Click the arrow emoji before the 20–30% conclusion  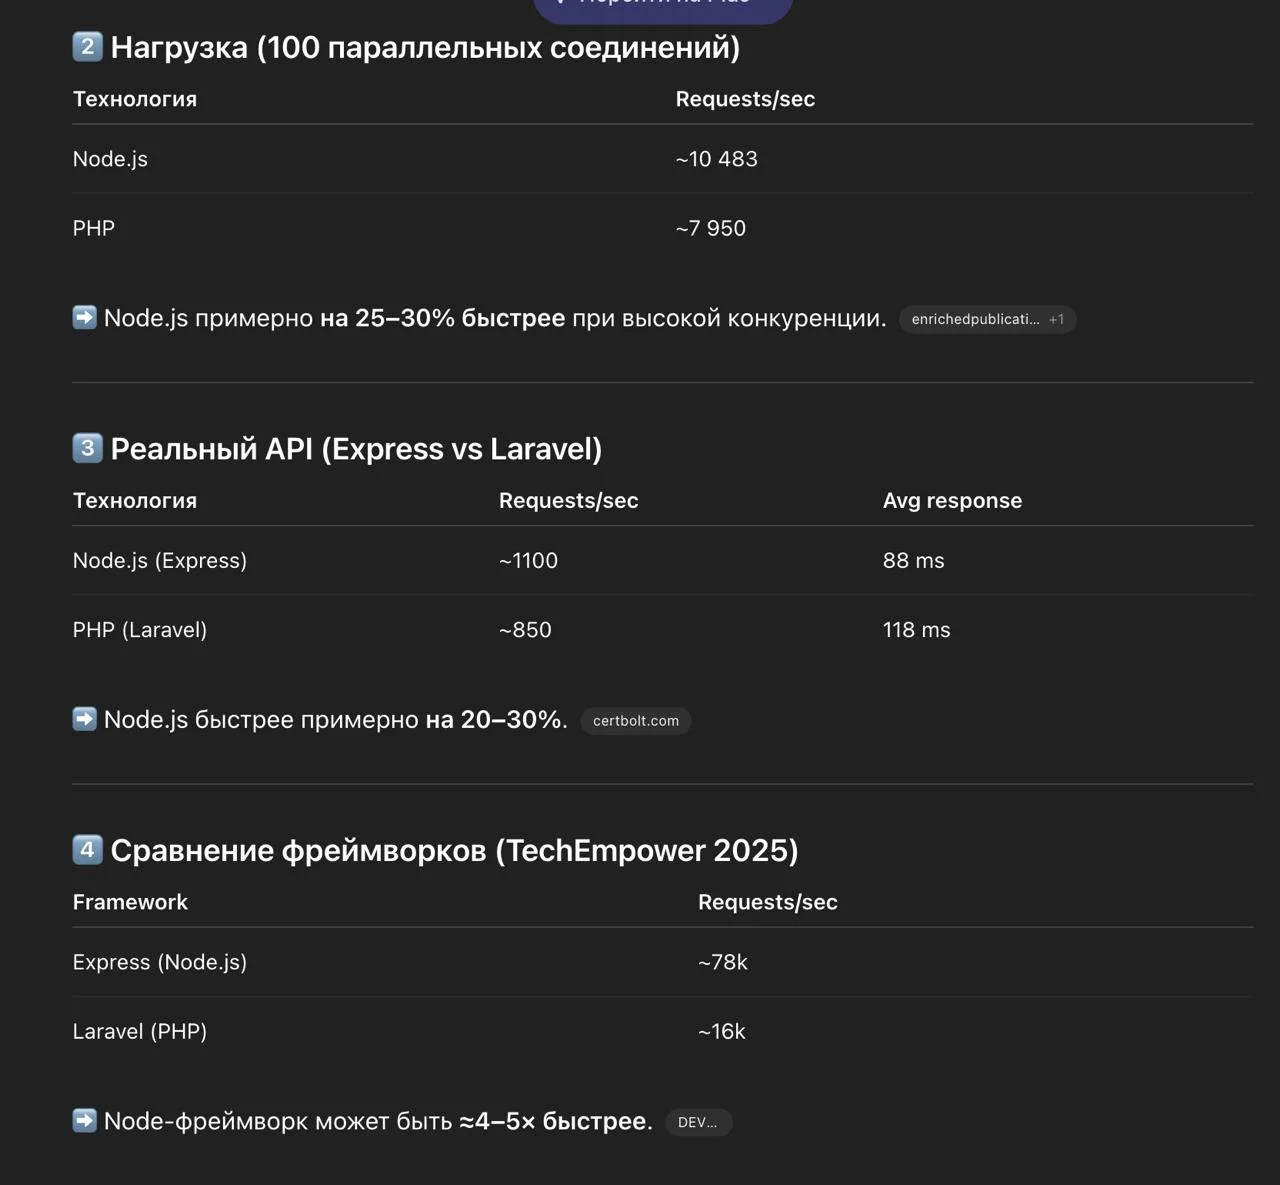85,719
